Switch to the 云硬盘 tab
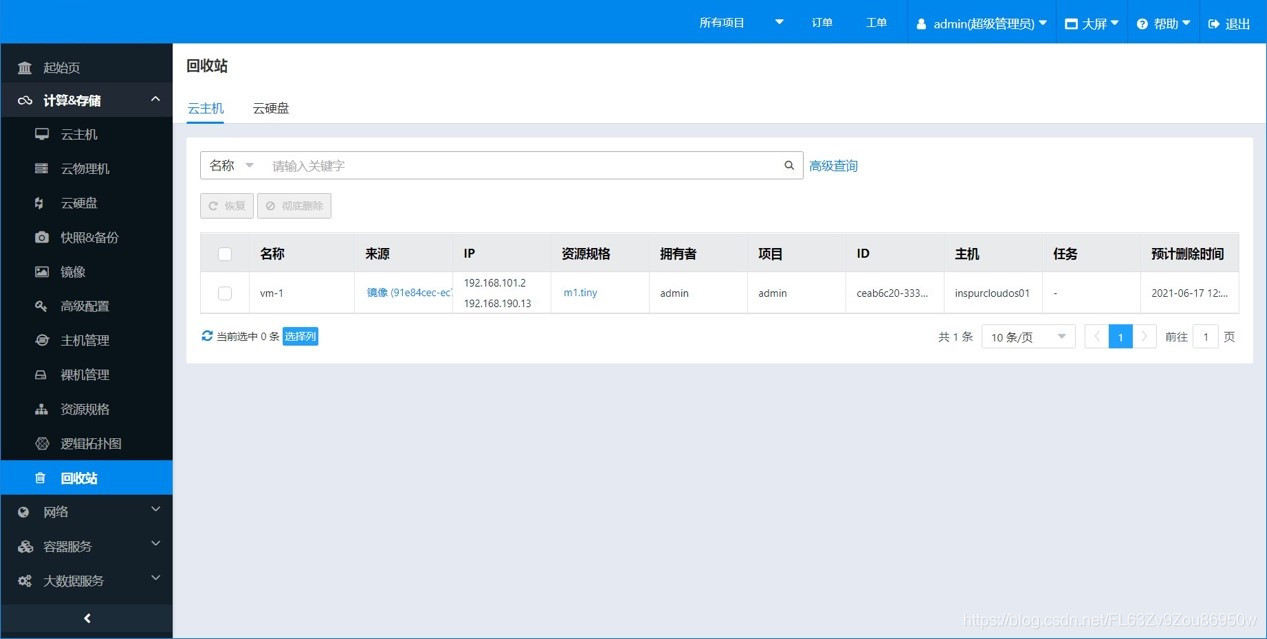Screen dimensions: 1267x639 (x=271, y=108)
